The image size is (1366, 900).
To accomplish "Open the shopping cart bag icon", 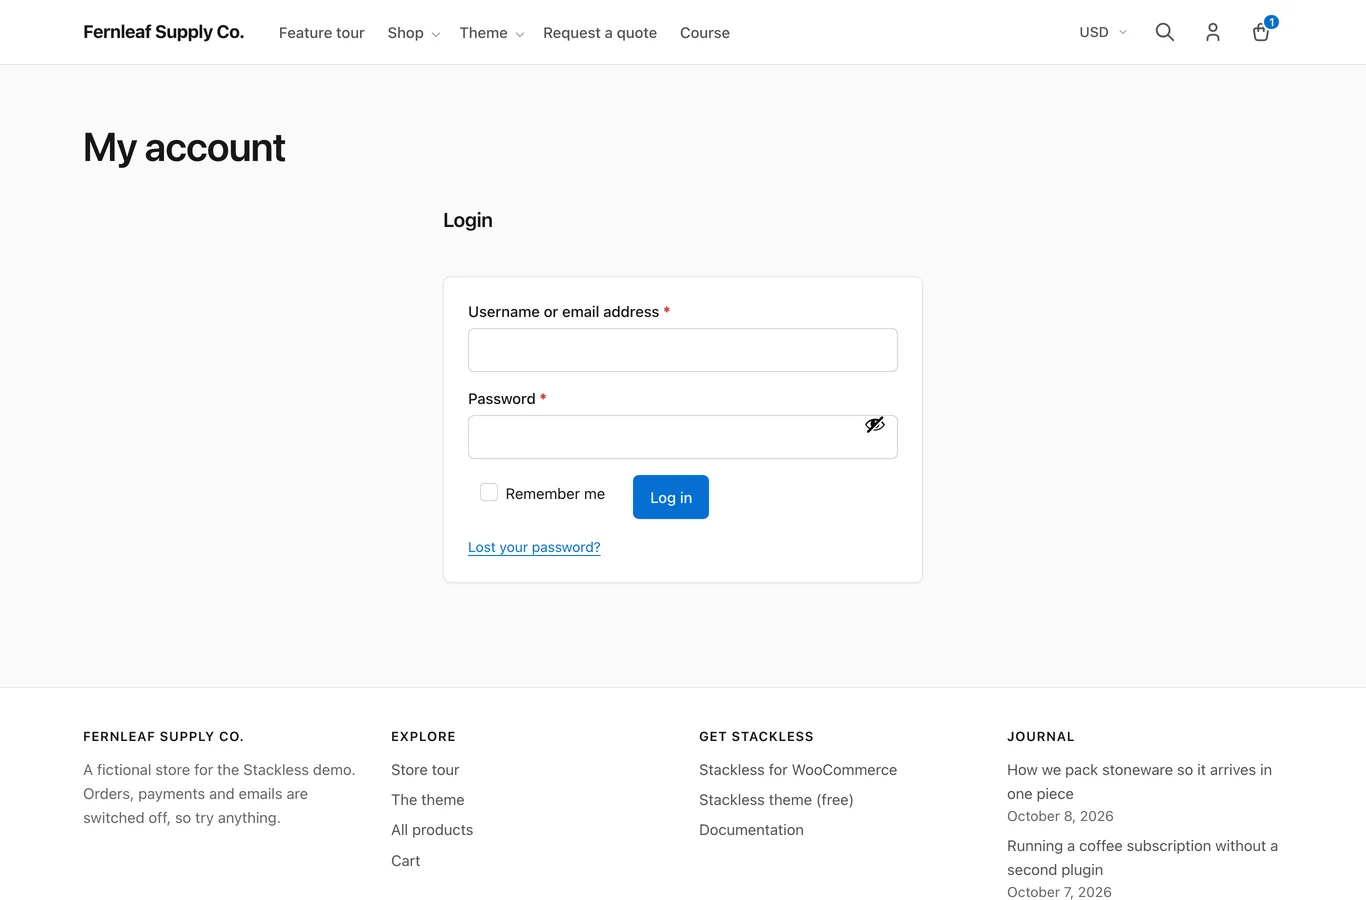I will click(1261, 32).
